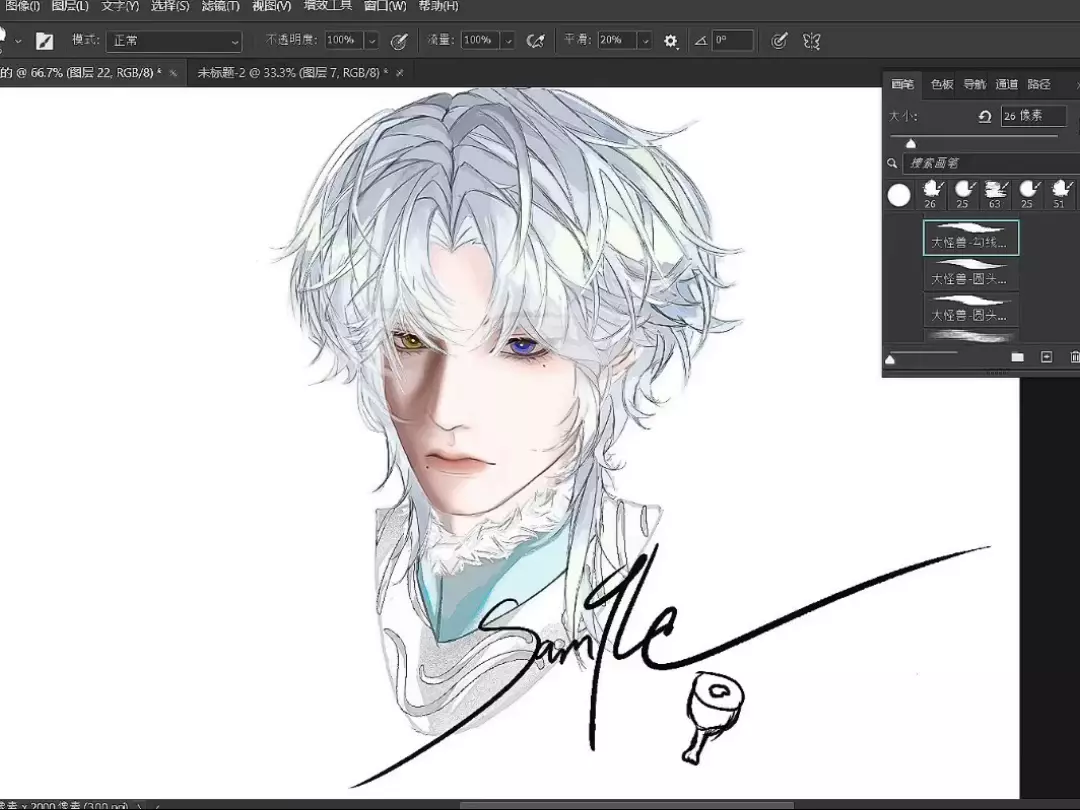The width and height of the screenshot is (1080, 810).
Task: Open the 窗口(W) menu
Action: tap(384, 6)
